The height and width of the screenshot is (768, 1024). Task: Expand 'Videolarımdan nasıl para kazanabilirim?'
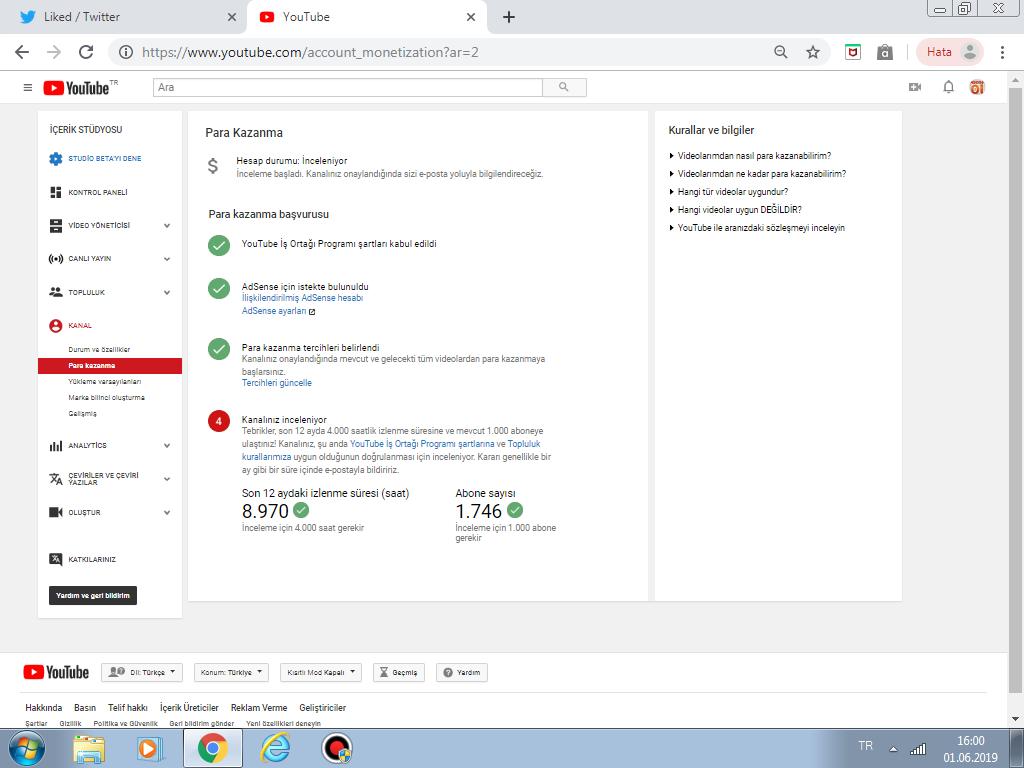pos(750,155)
